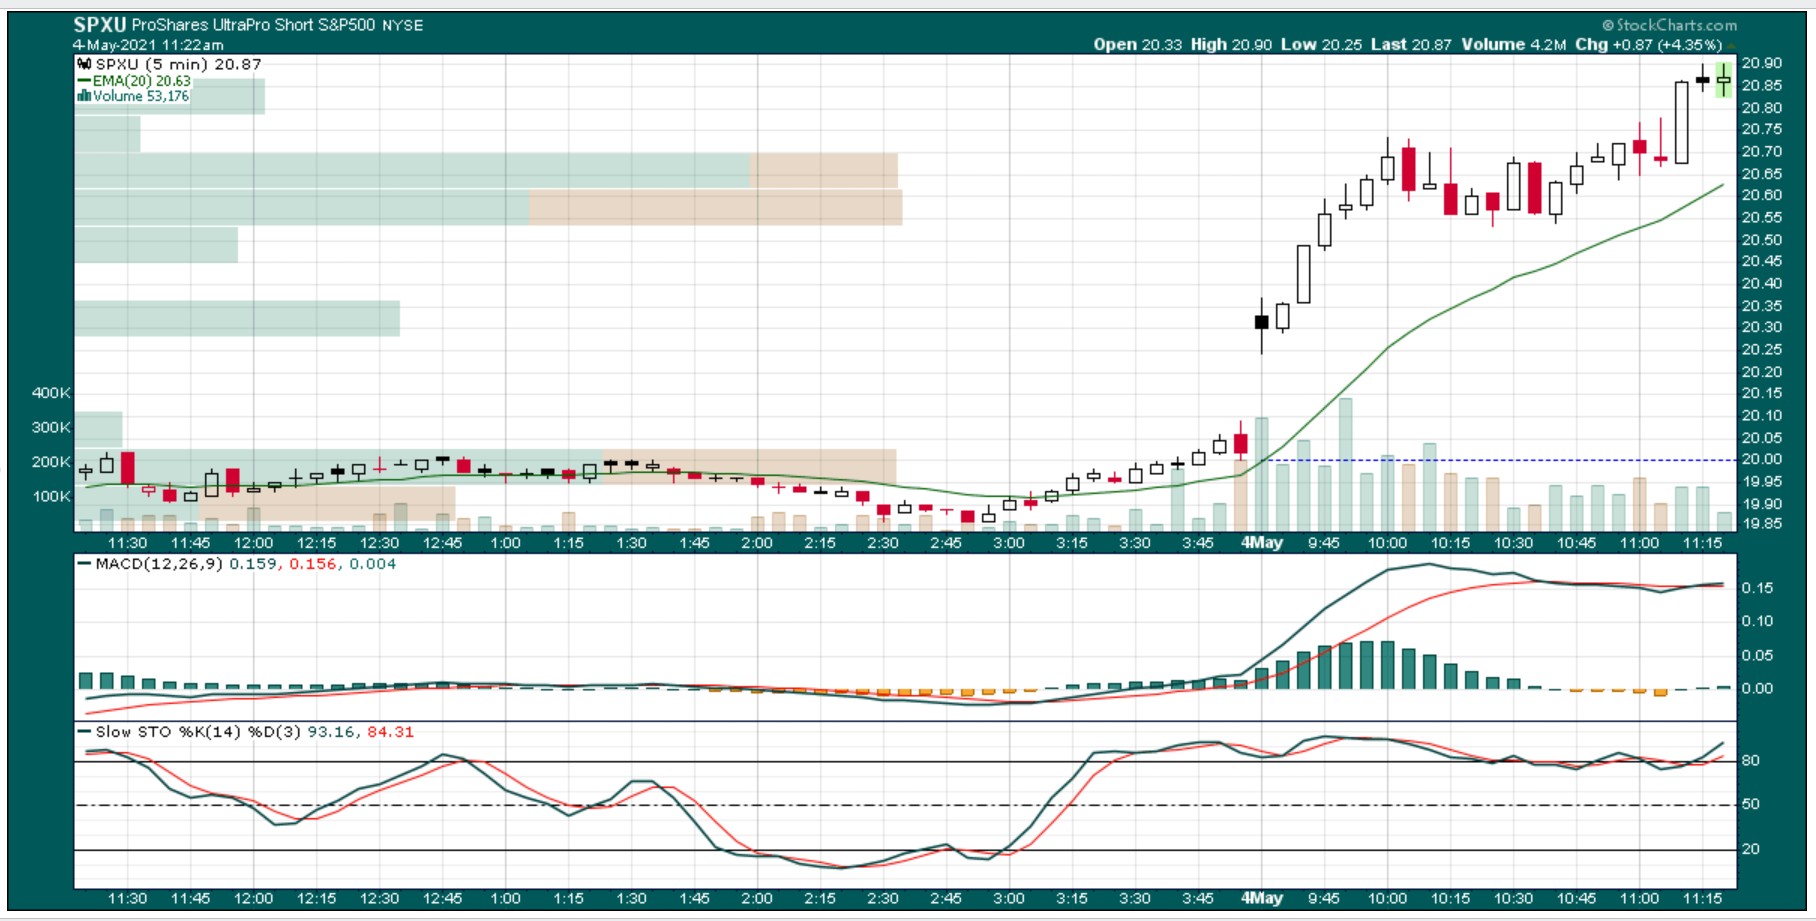Click the 80 level on stochastic axis
This screenshot has width=1816, height=921.
point(1750,761)
